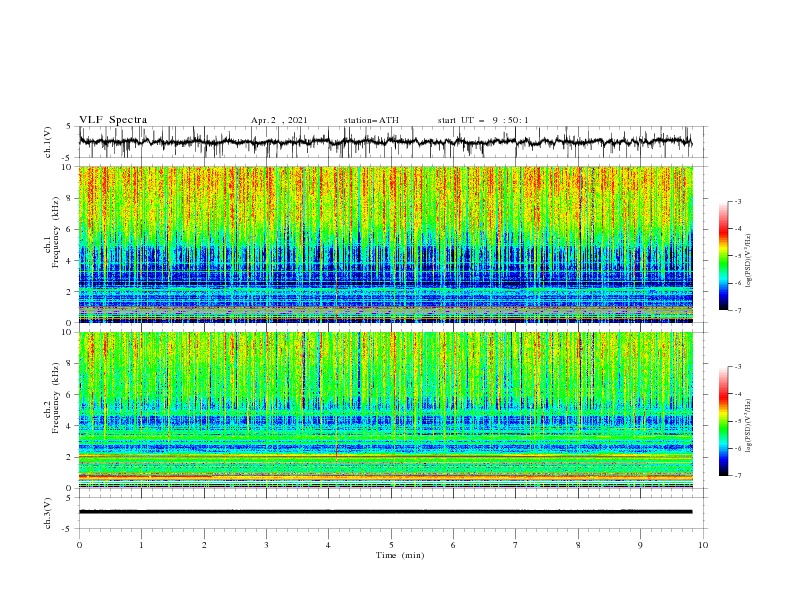
Task: Click the "8" kHz tick of ch.1 spectrogram
Action: pyautogui.click(x=70, y=198)
